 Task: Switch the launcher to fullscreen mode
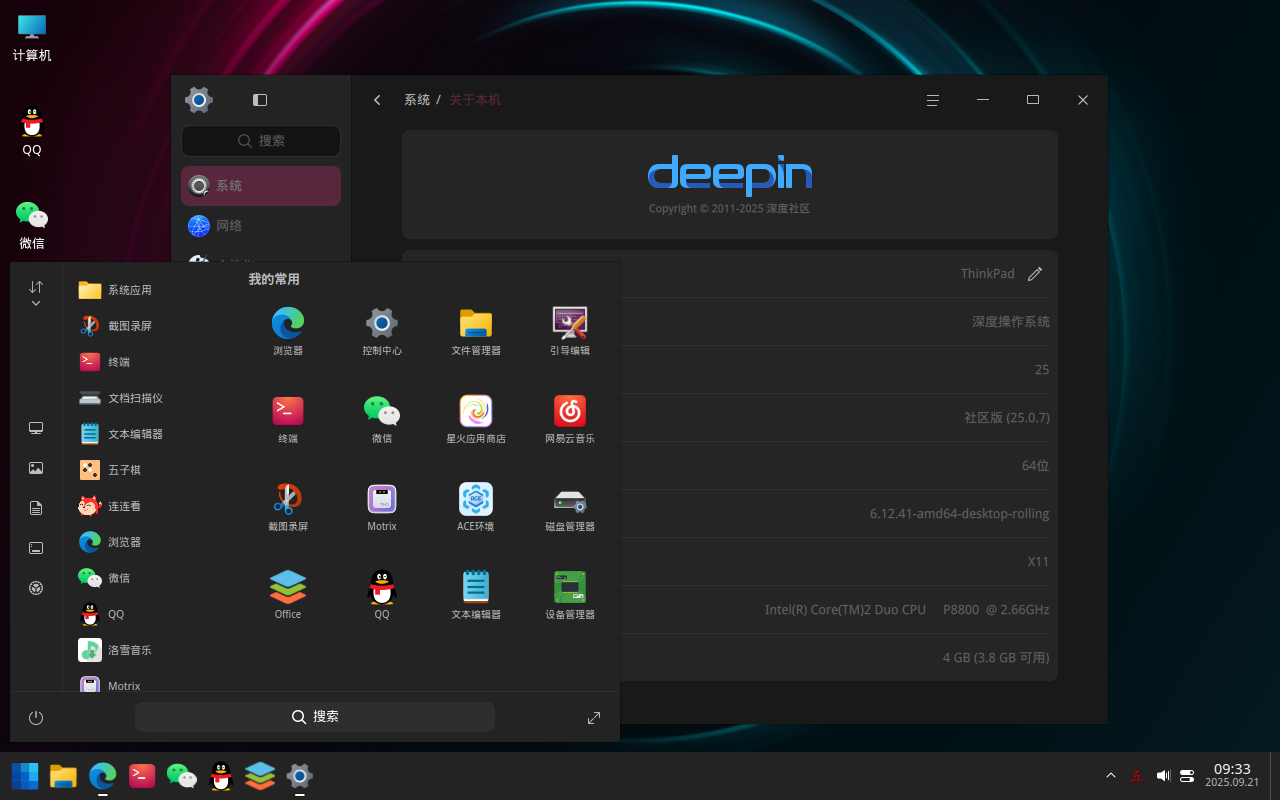(x=594, y=718)
